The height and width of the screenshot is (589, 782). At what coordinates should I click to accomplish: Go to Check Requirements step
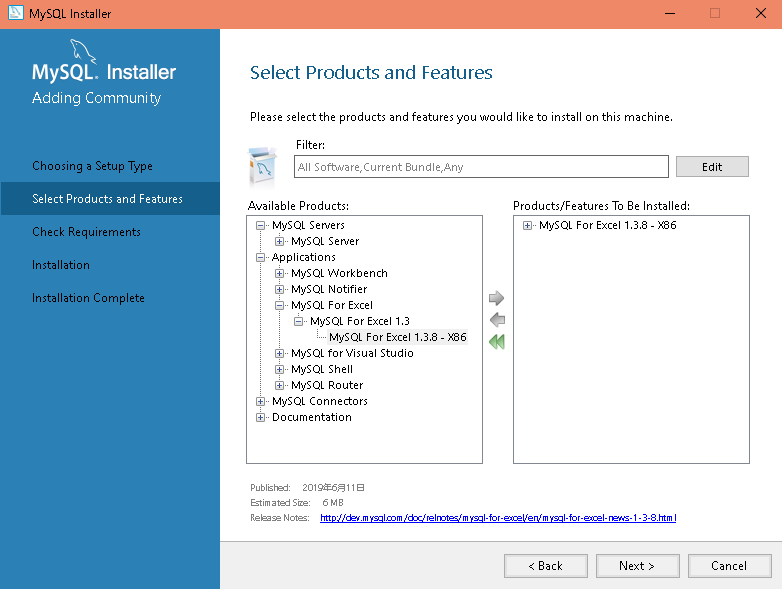(86, 231)
